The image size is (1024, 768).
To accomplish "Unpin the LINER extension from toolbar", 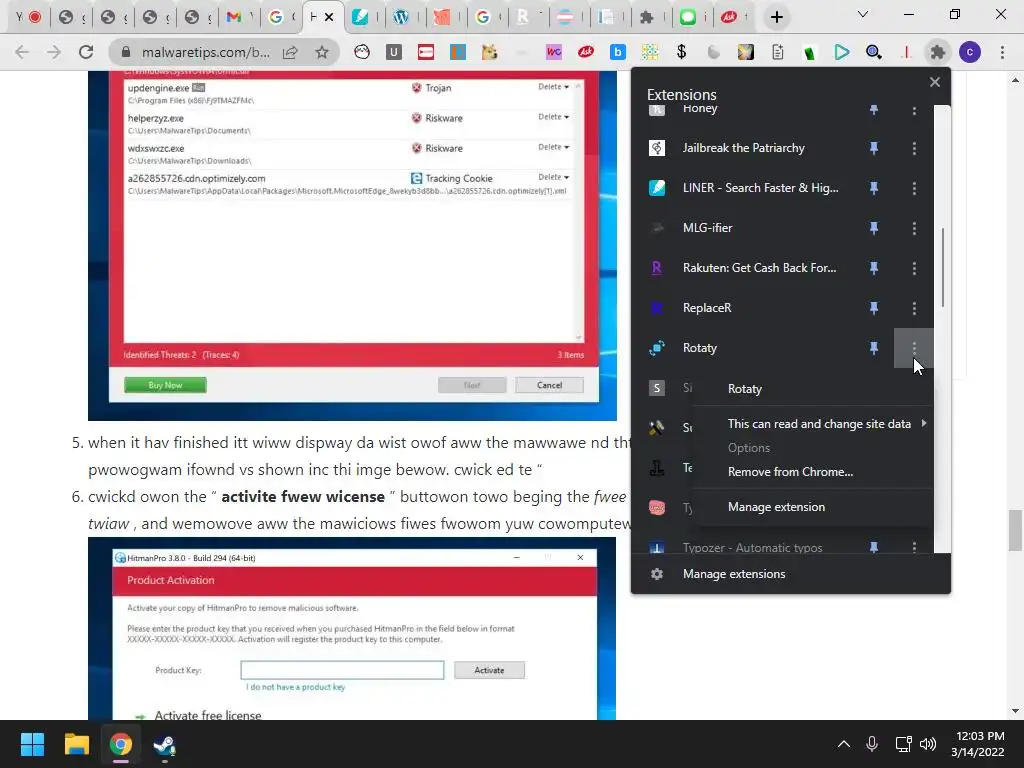I will (x=874, y=188).
